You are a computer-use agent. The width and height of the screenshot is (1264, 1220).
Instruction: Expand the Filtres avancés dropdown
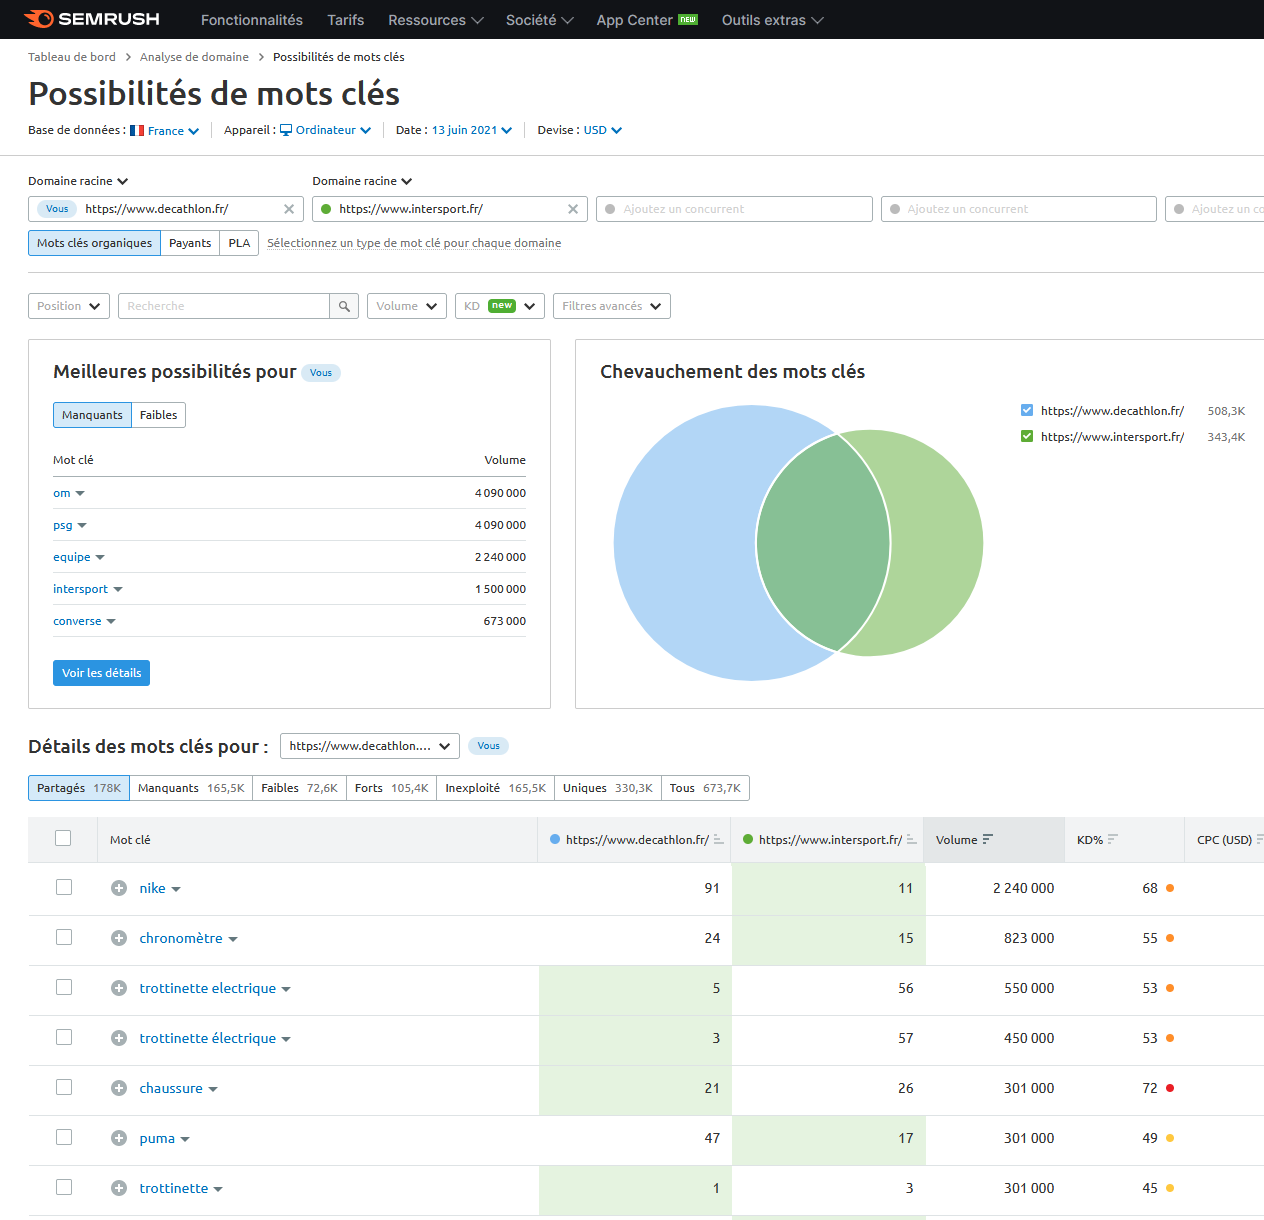(611, 306)
